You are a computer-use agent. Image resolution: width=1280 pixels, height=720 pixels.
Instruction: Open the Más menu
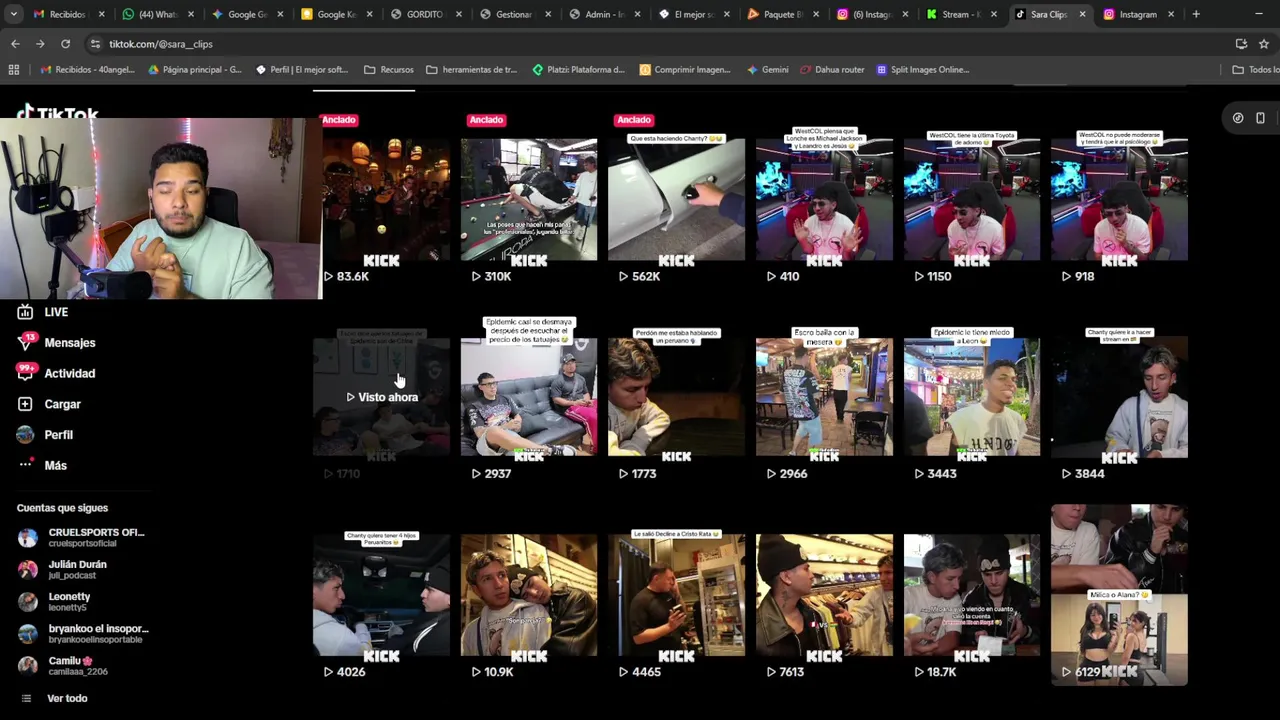(x=42, y=465)
